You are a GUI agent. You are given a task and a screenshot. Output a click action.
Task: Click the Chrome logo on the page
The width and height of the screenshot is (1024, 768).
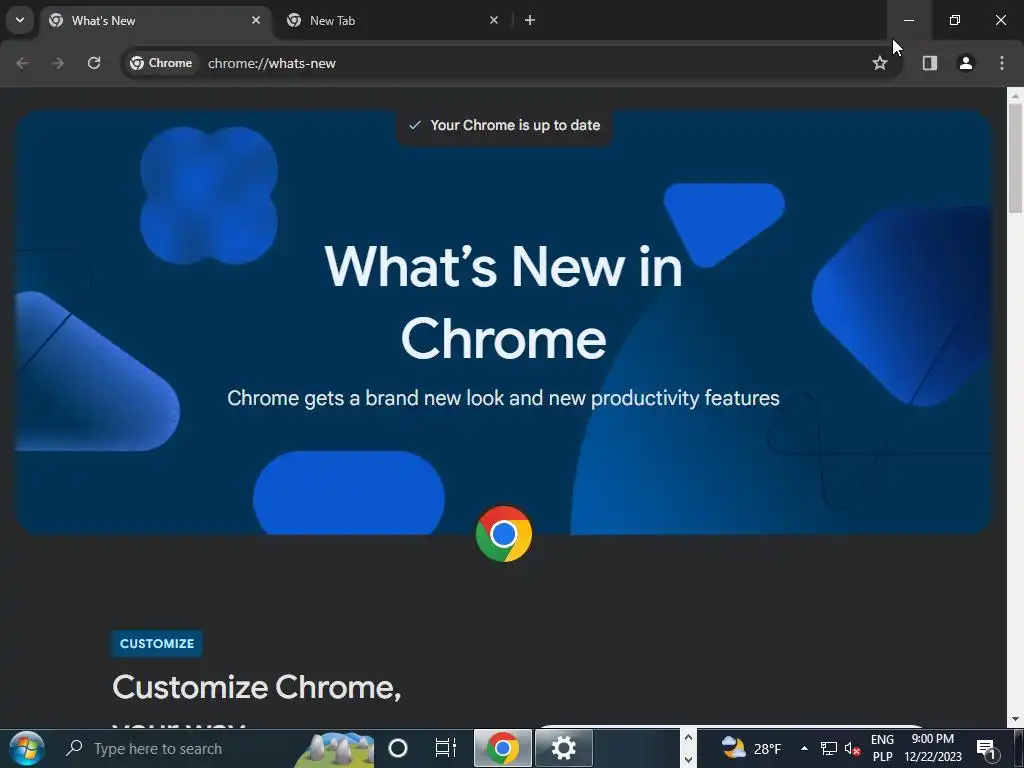[504, 534]
